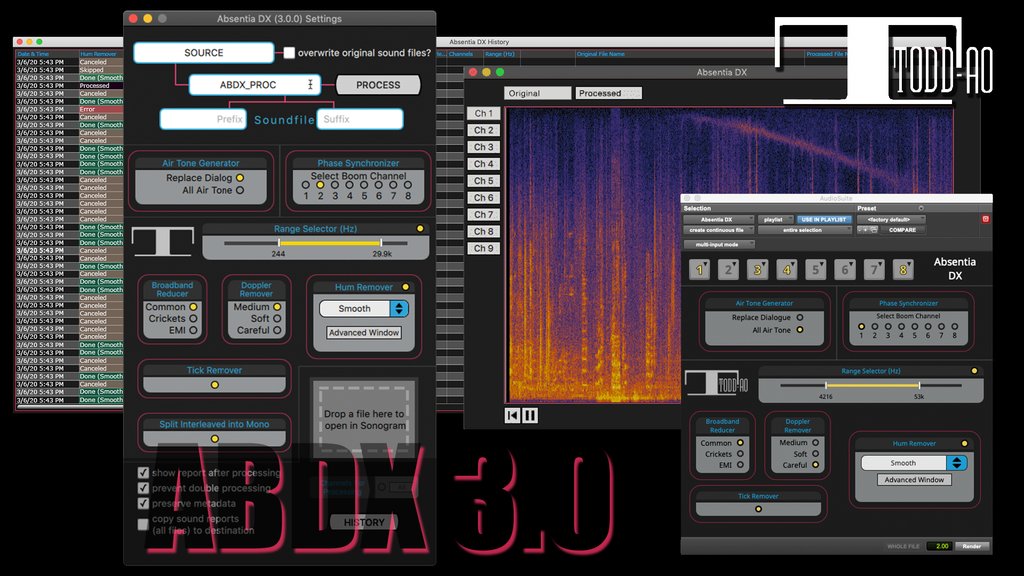Viewport: 1024px width, 576px height.
Task: Check overwrite original sound files box
Action: pyautogui.click(x=289, y=53)
